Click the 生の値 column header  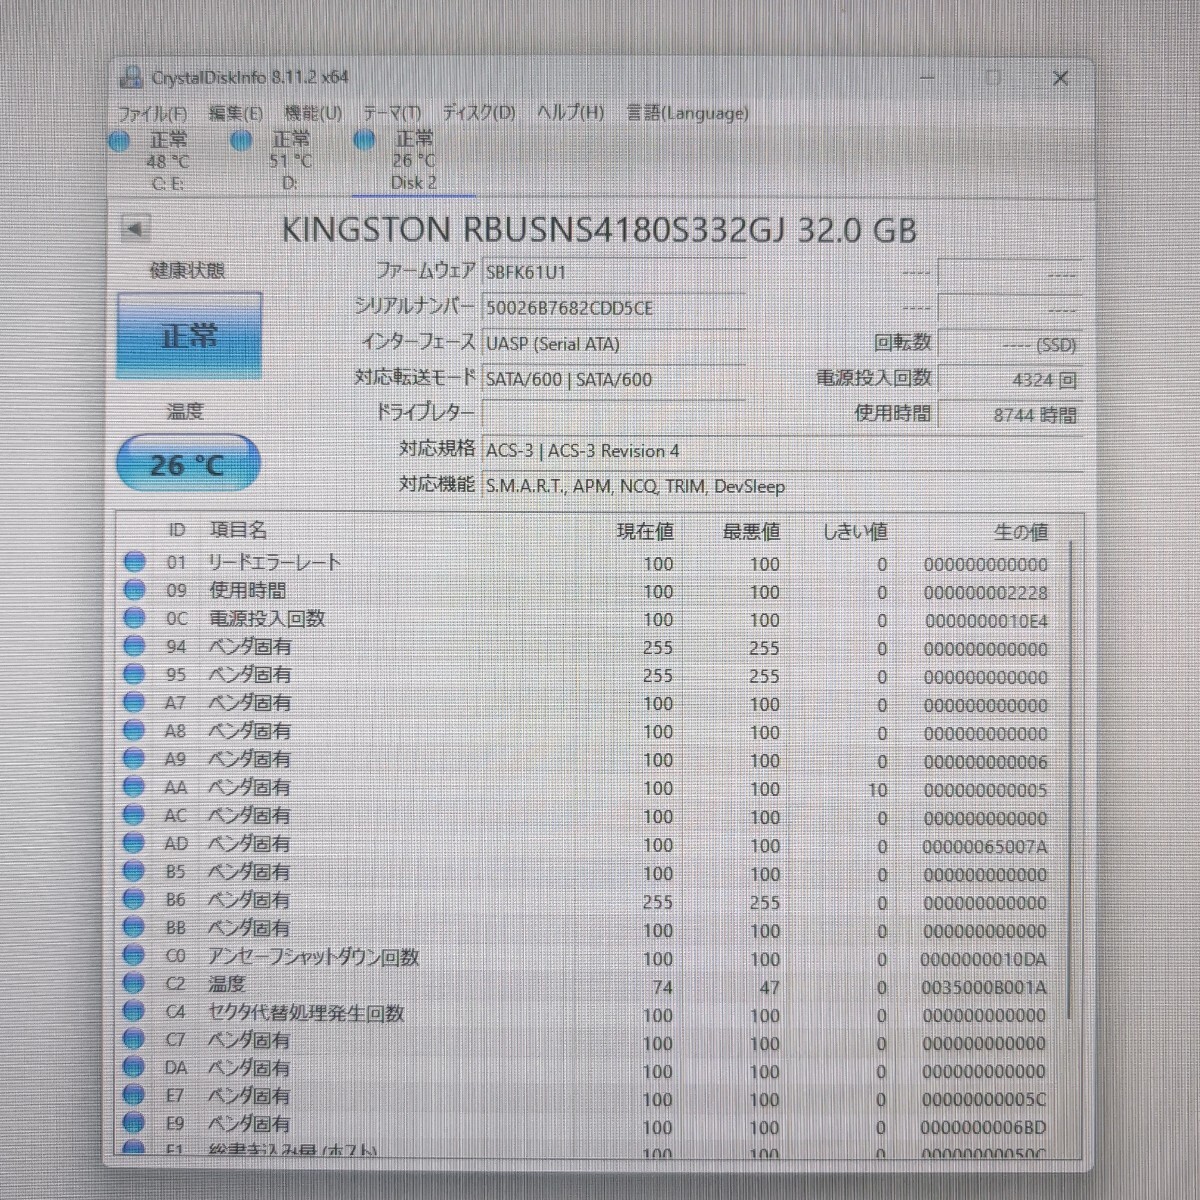tap(1021, 532)
